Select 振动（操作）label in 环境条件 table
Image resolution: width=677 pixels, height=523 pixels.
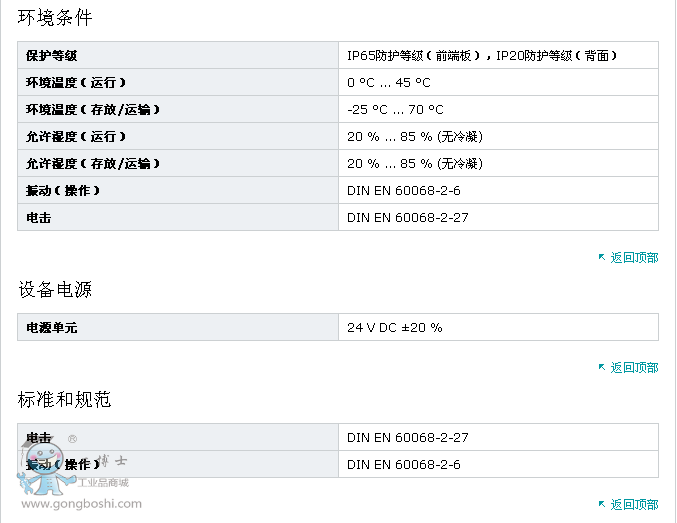coord(63,191)
